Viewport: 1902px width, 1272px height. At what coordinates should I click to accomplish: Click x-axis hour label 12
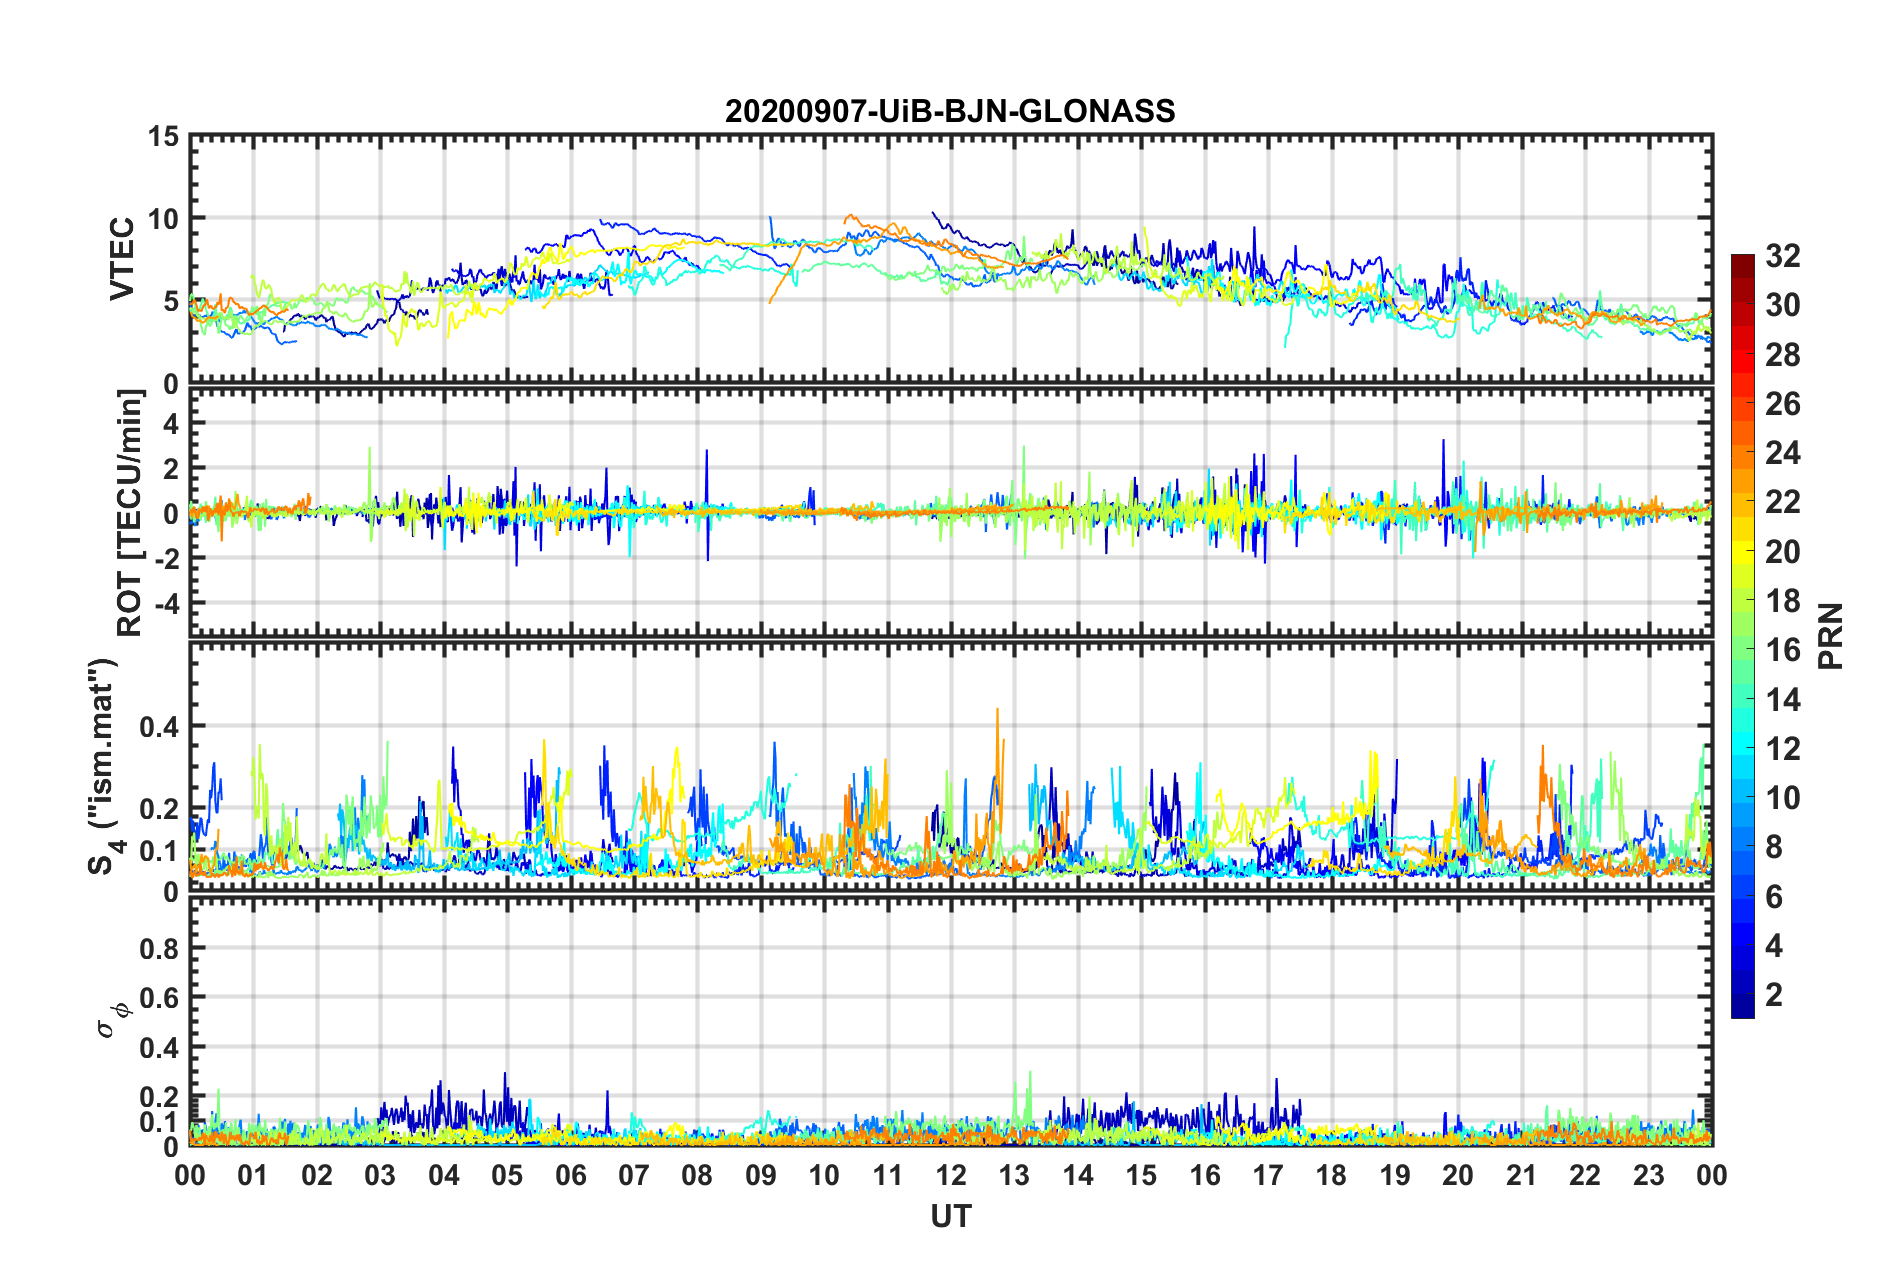951,1176
